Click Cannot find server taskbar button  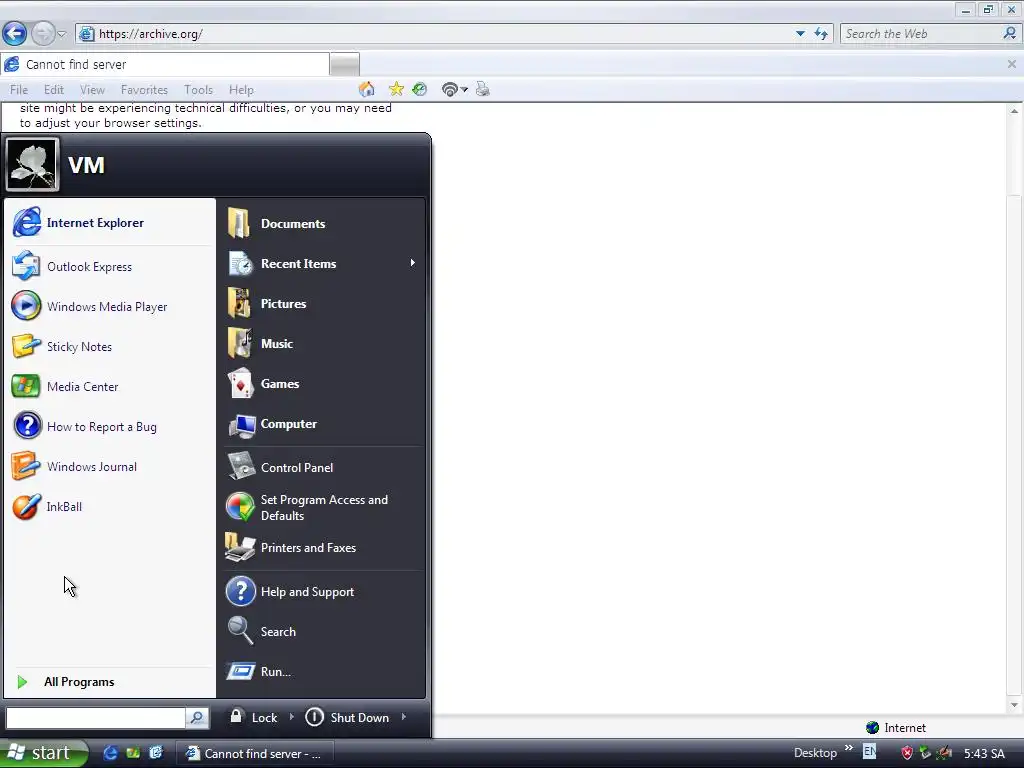(255, 754)
